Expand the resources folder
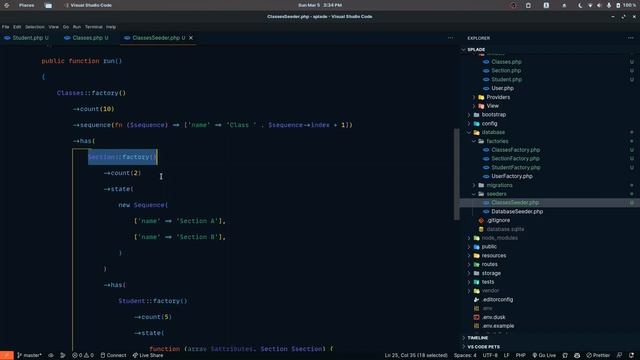This screenshot has height=360, width=640. (x=493, y=256)
